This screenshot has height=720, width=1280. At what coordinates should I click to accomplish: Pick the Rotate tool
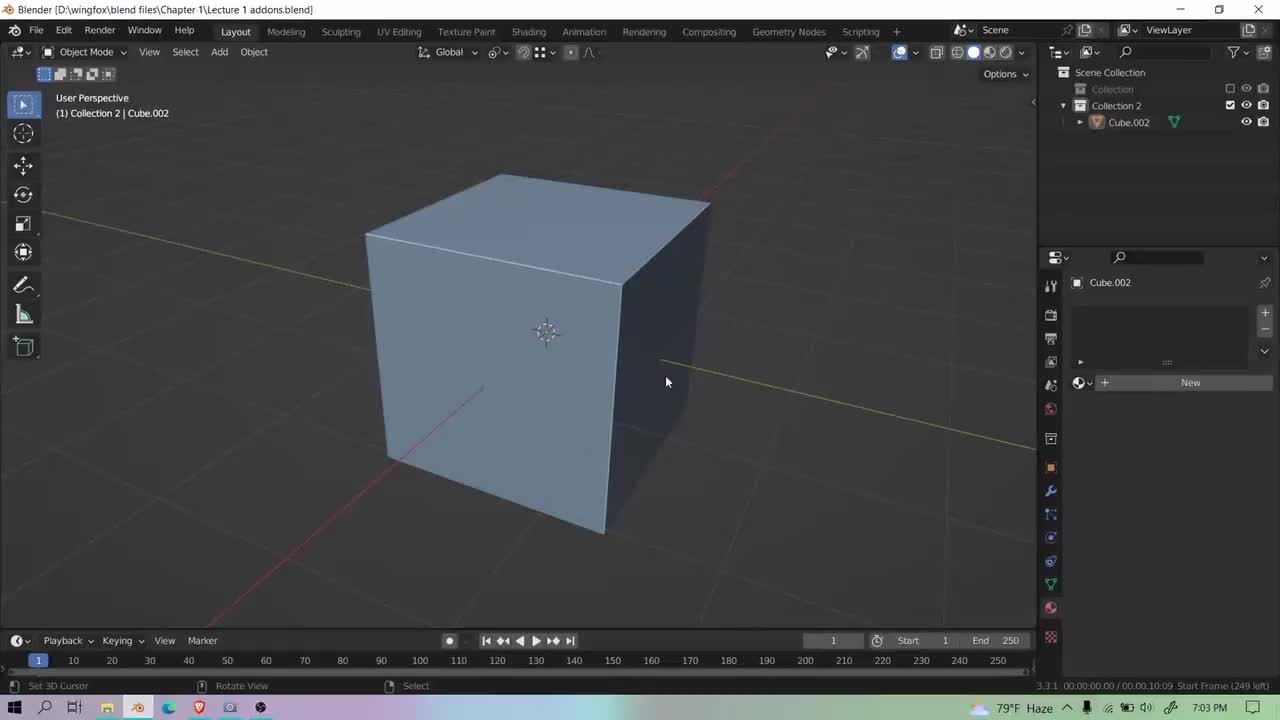[x=23, y=195]
